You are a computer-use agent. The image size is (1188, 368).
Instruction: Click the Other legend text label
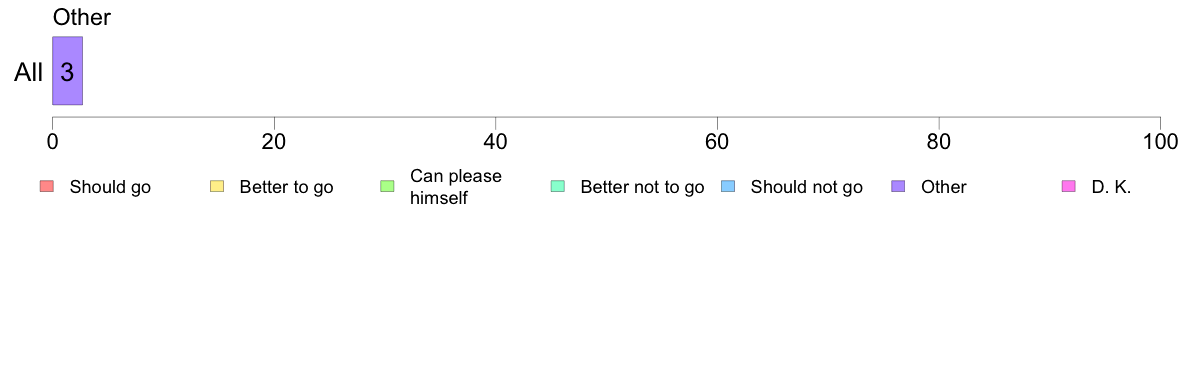click(x=943, y=187)
